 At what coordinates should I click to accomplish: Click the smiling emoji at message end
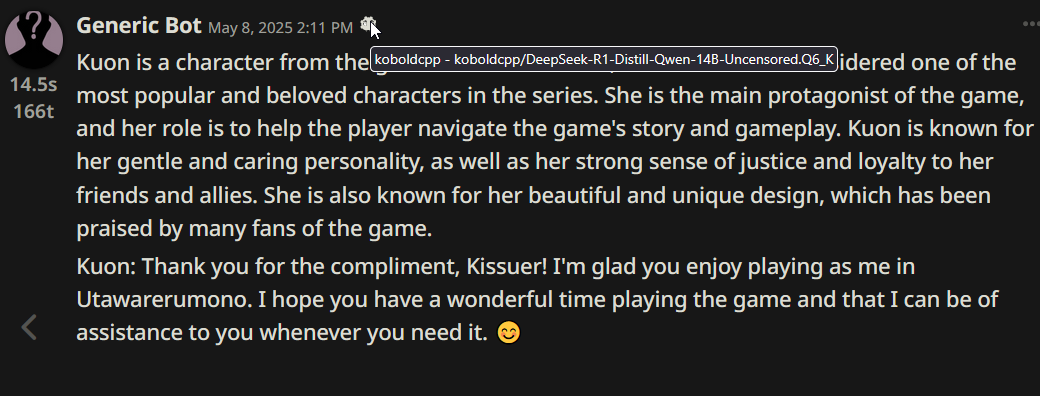click(509, 332)
